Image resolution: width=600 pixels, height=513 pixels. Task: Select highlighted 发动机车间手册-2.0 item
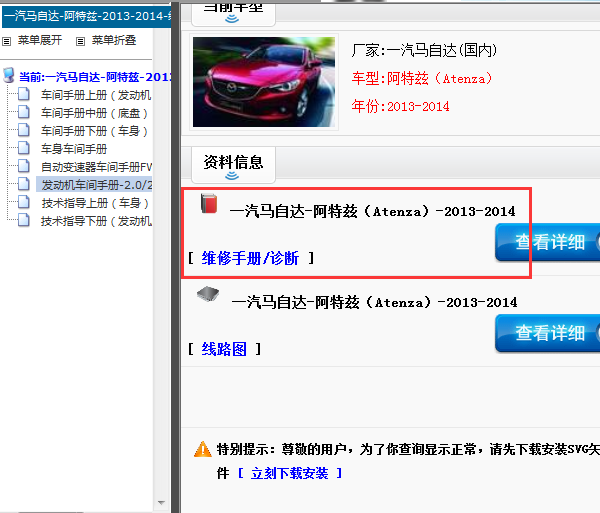tap(95, 185)
